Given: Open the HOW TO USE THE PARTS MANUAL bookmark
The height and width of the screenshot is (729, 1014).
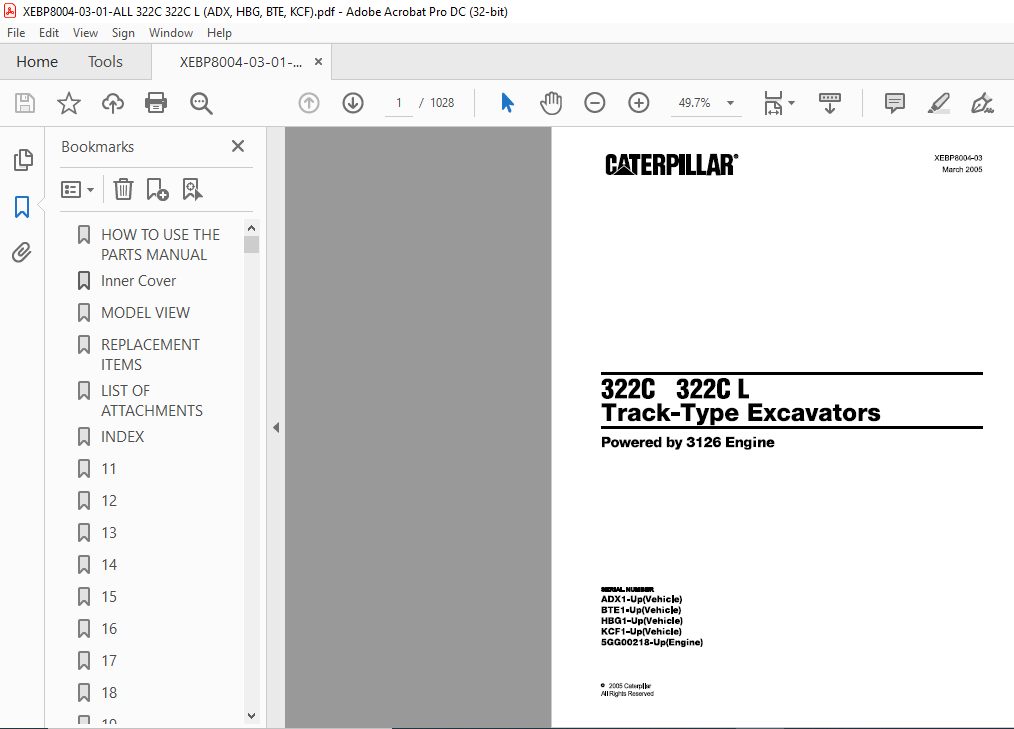Looking at the screenshot, I should tap(160, 245).
